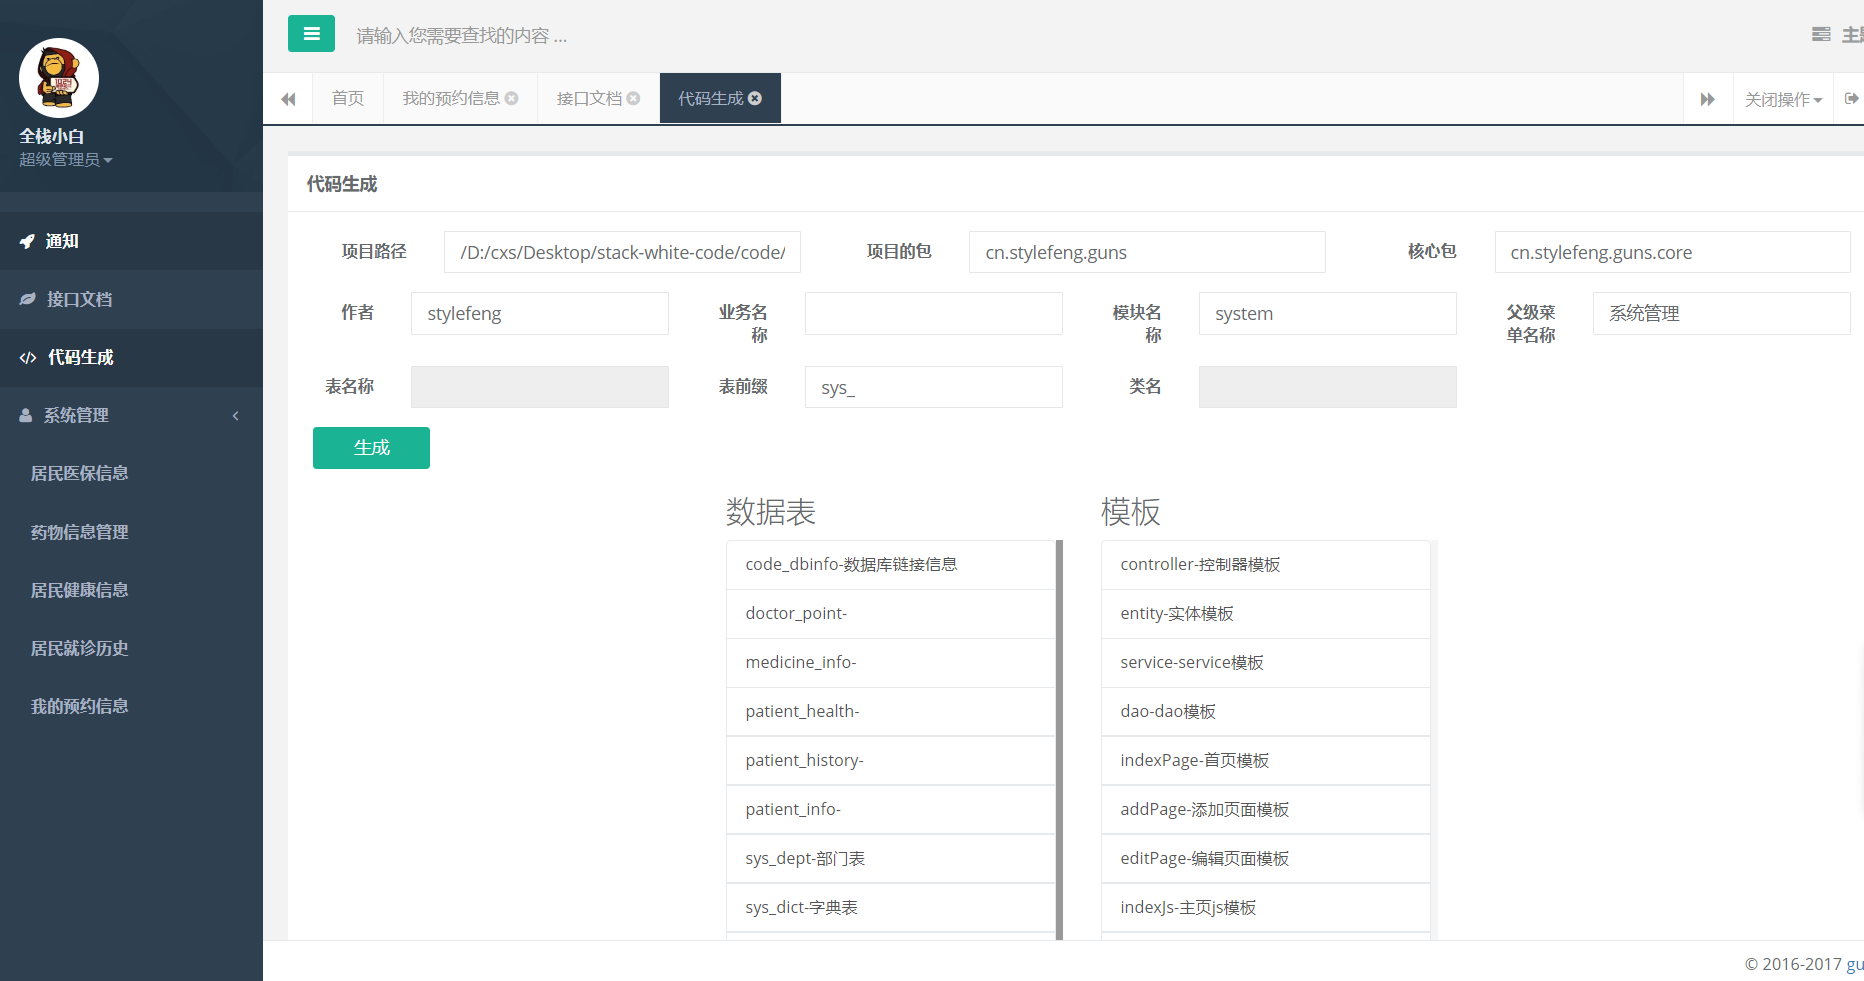Expand the 系统管理 sidebar menu arrow

(x=236, y=416)
